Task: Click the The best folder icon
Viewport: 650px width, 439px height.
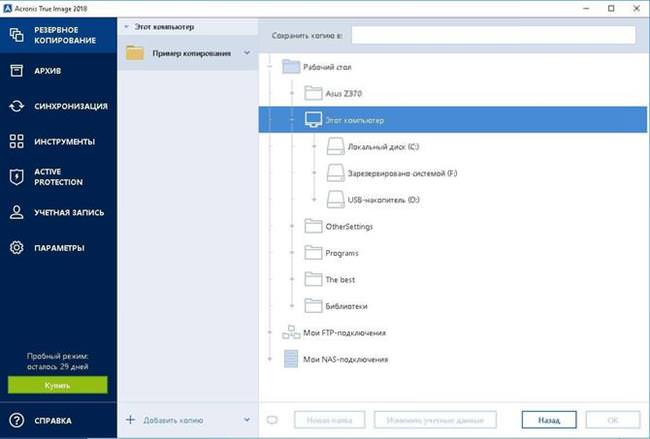Action: (313, 279)
